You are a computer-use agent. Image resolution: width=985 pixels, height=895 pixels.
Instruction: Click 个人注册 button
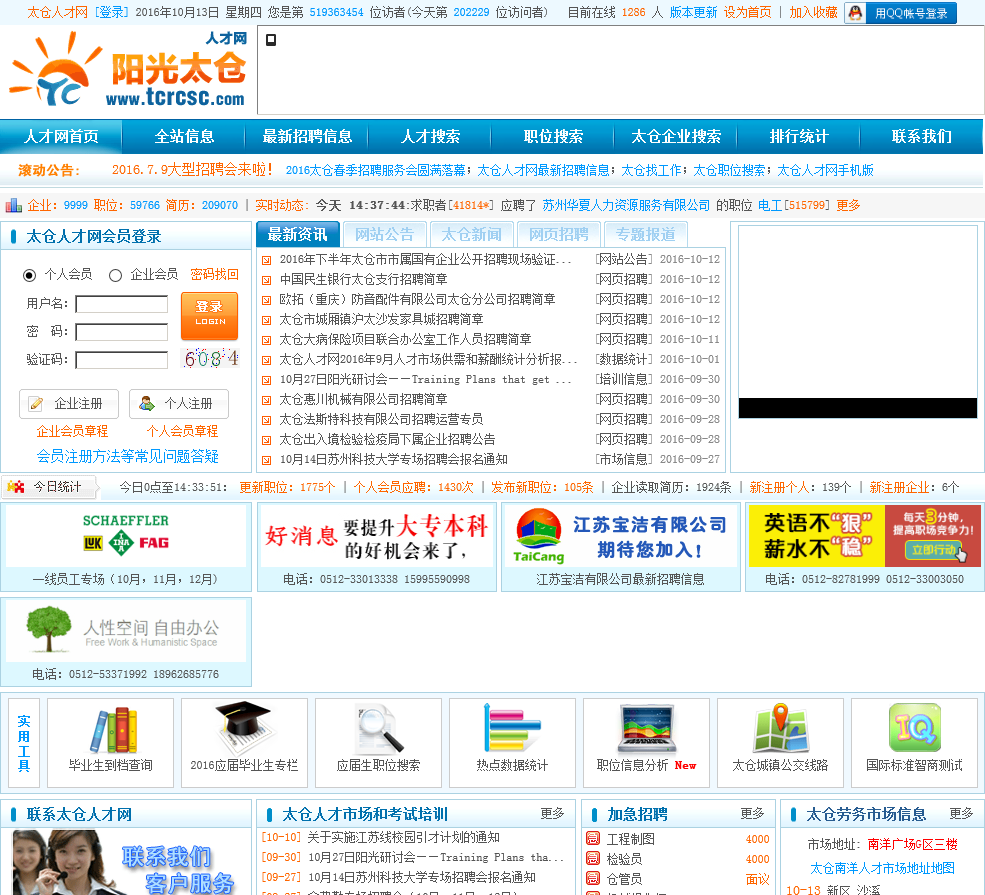pyautogui.click(x=179, y=404)
